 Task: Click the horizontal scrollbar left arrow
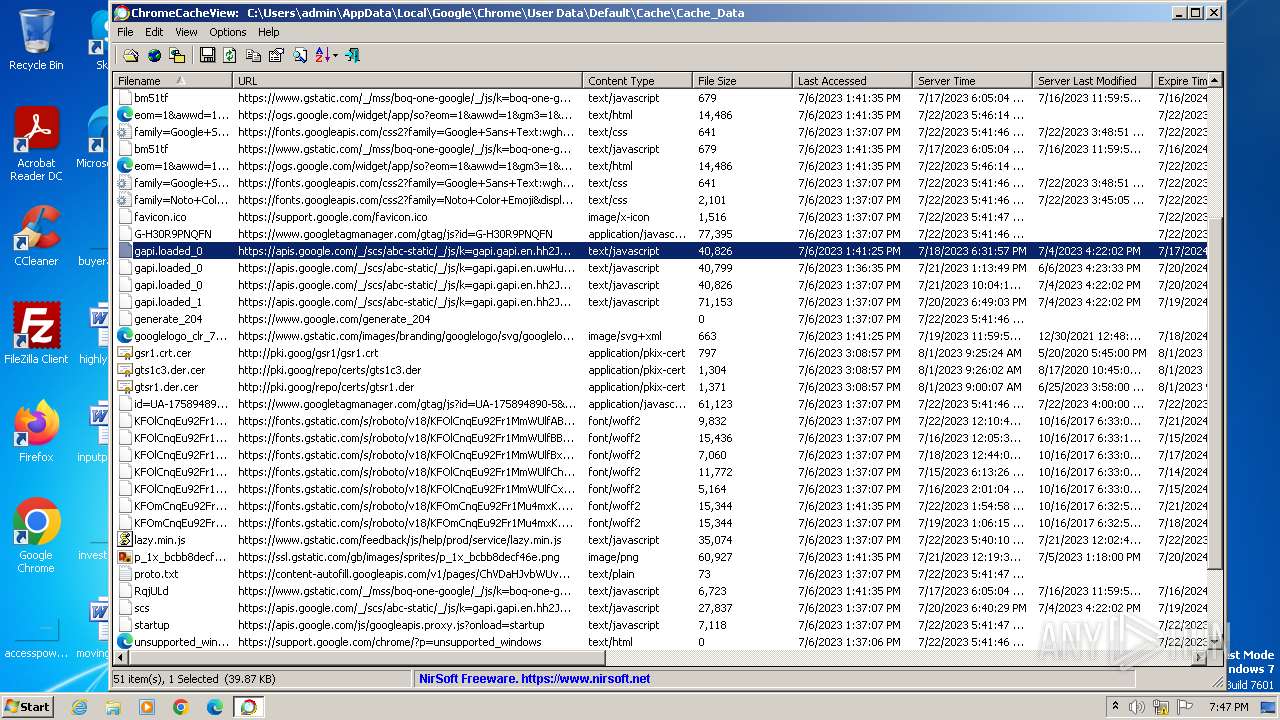(122, 658)
